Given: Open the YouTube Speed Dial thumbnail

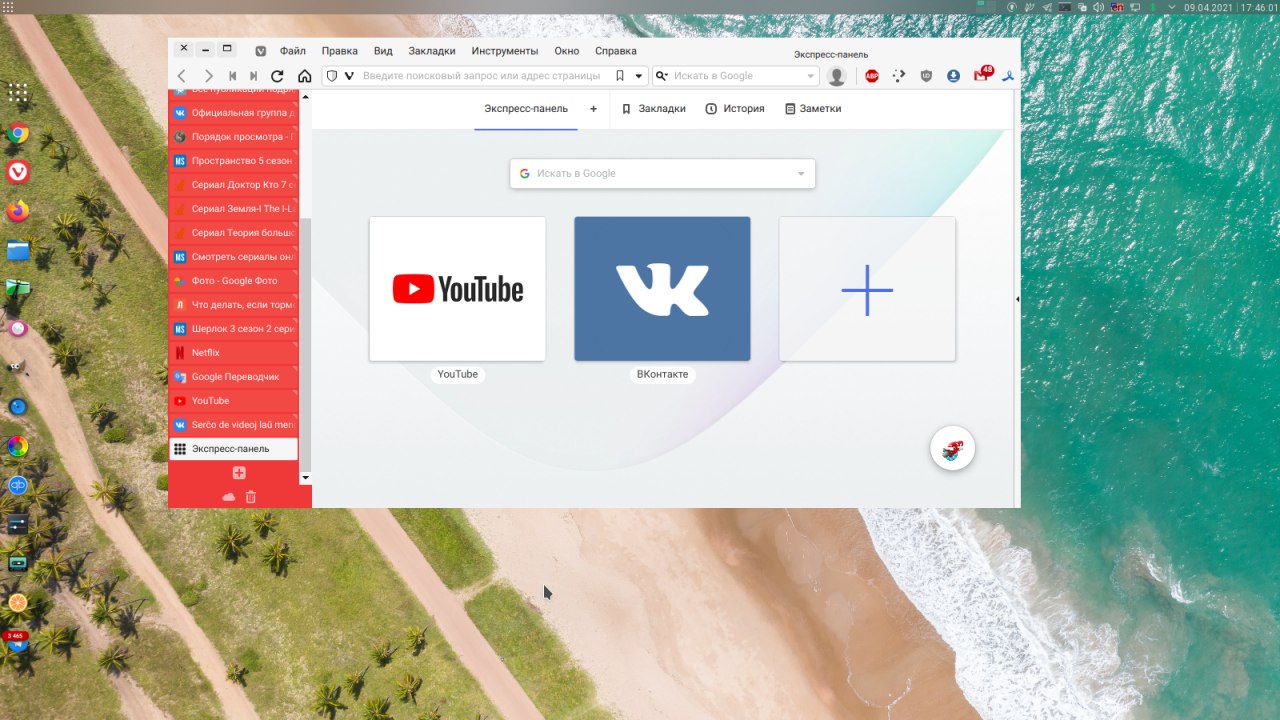Looking at the screenshot, I should point(457,289).
